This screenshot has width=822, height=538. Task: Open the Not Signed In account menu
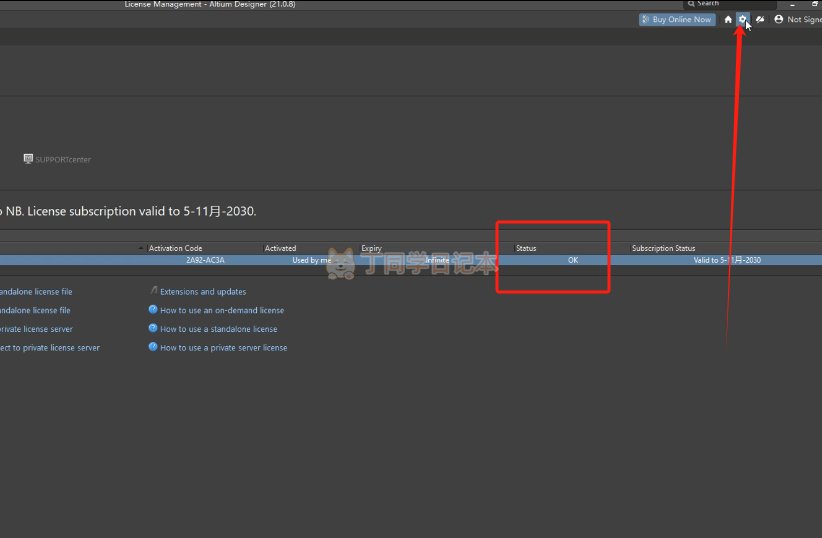tap(798, 19)
